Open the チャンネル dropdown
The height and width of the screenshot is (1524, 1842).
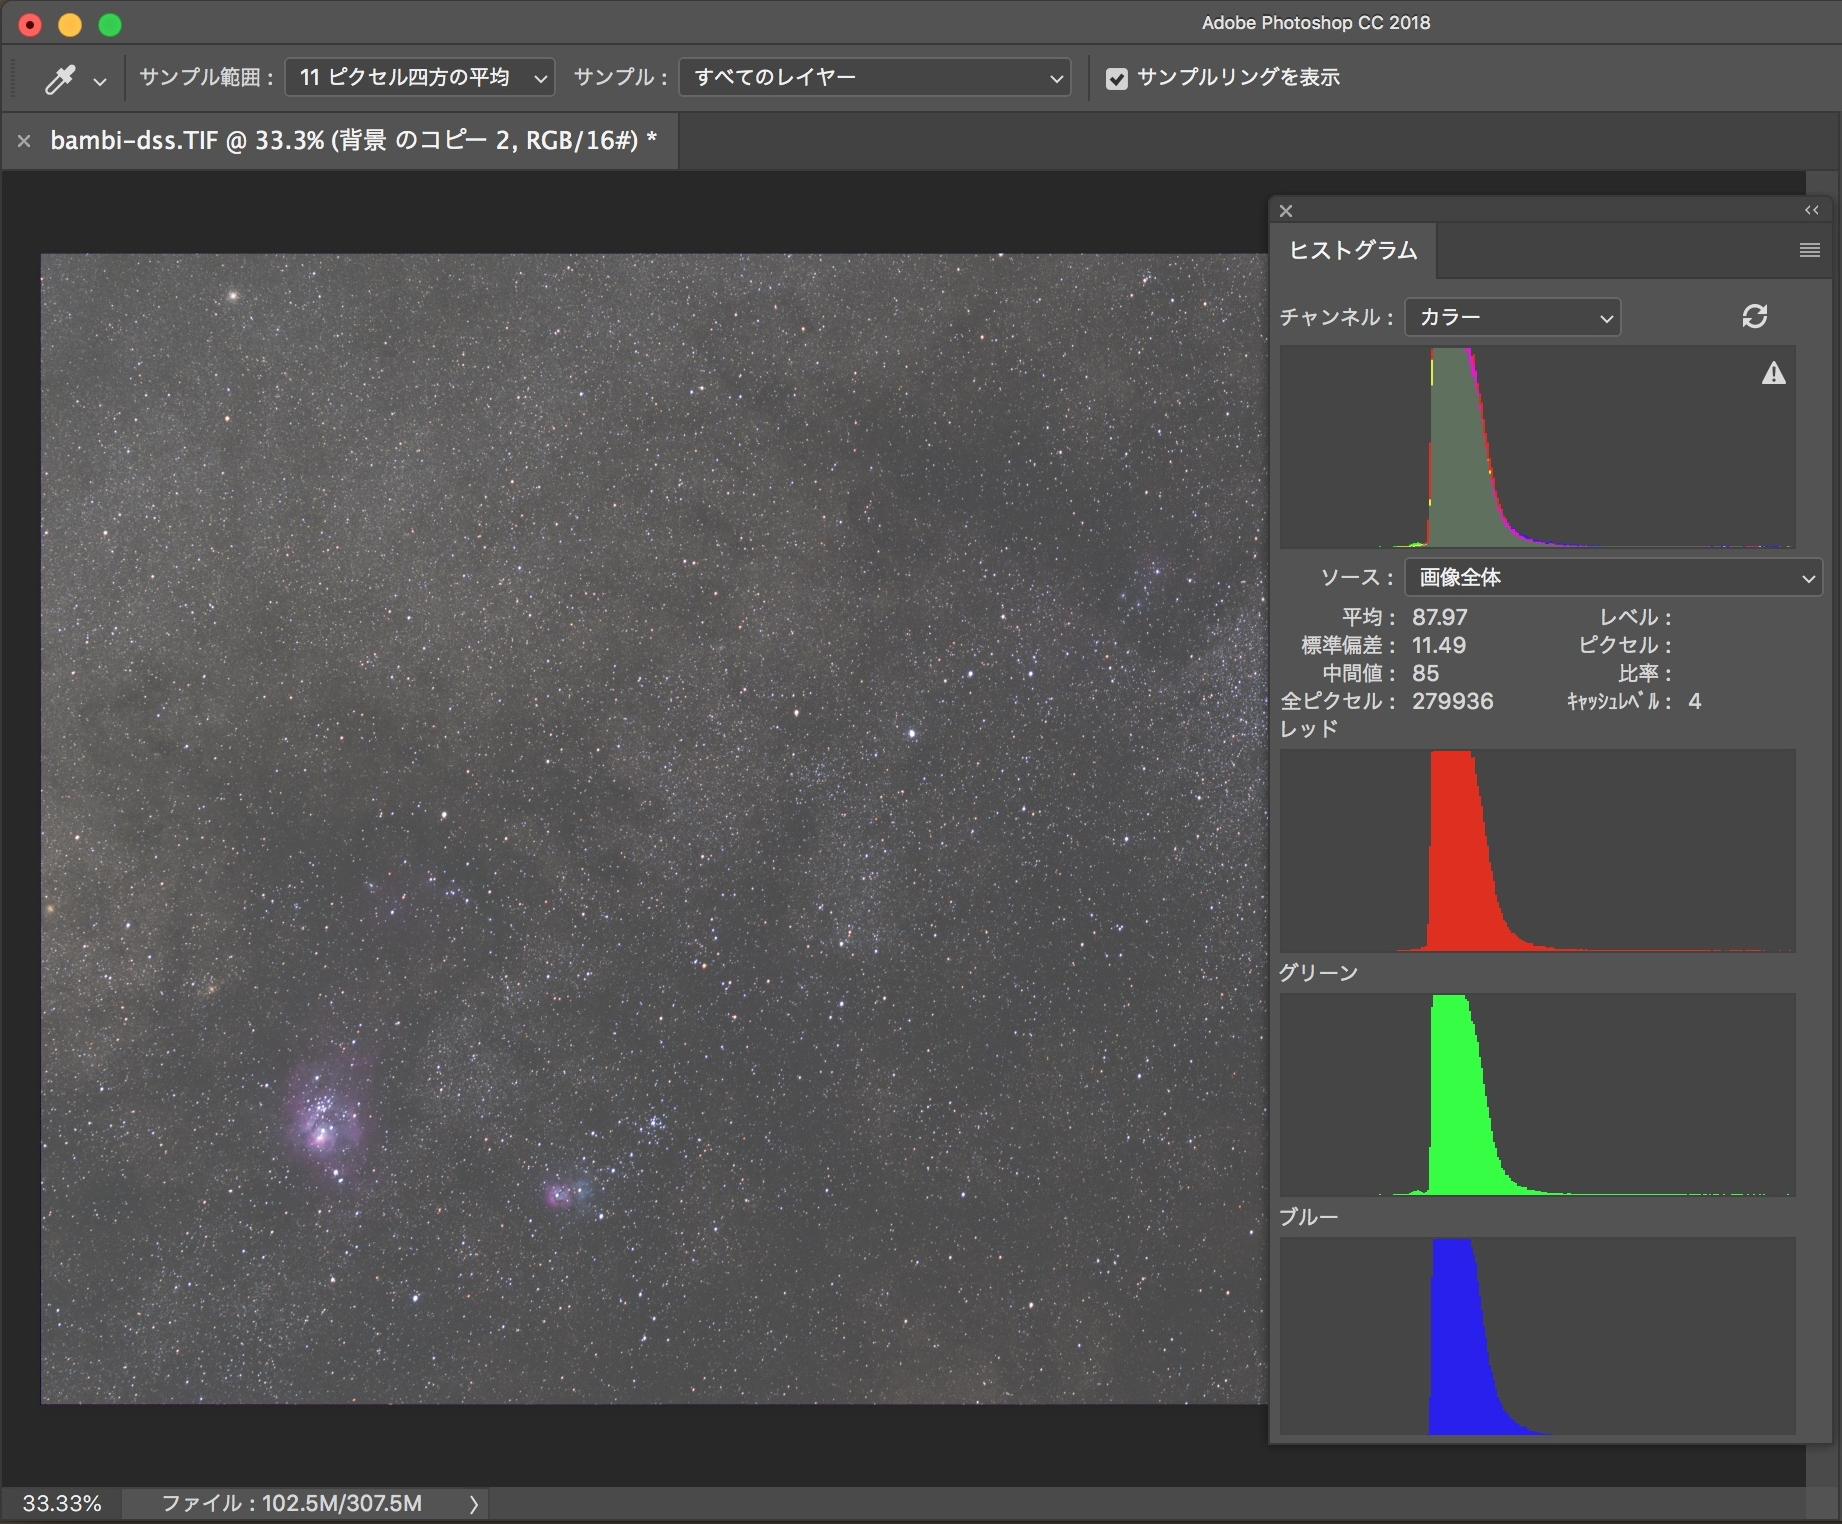pos(1512,317)
